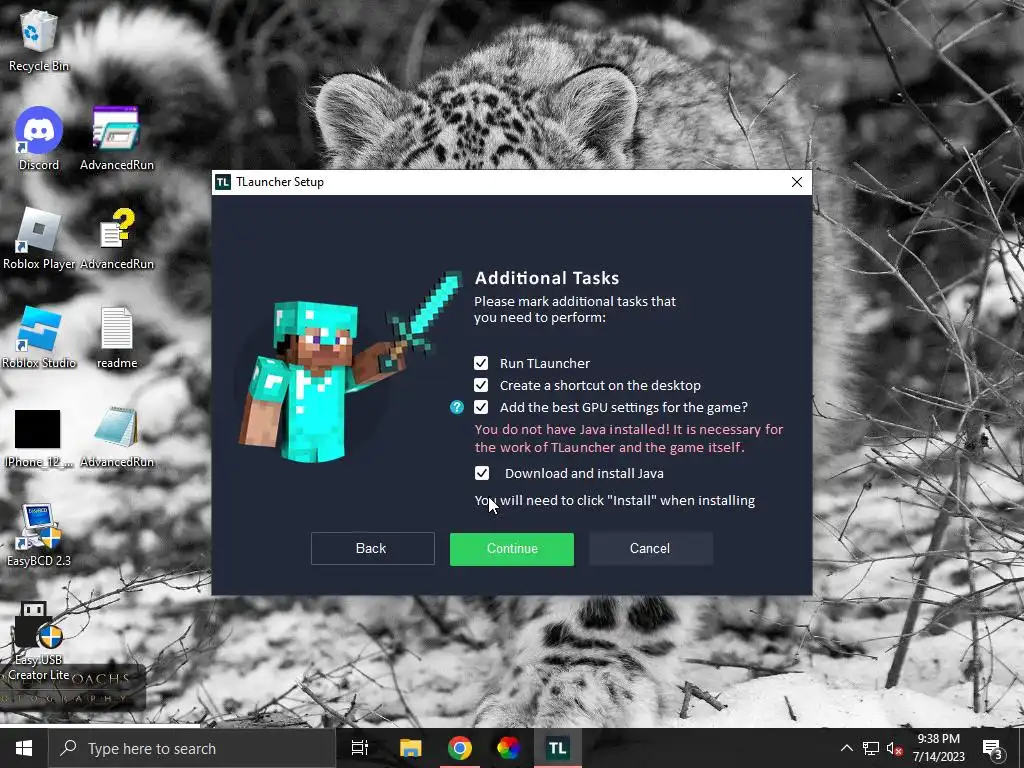Viewport: 1024px width, 768px height.
Task: Select the Roblox Studio desktop shortcut
Action: coord(39,338)
